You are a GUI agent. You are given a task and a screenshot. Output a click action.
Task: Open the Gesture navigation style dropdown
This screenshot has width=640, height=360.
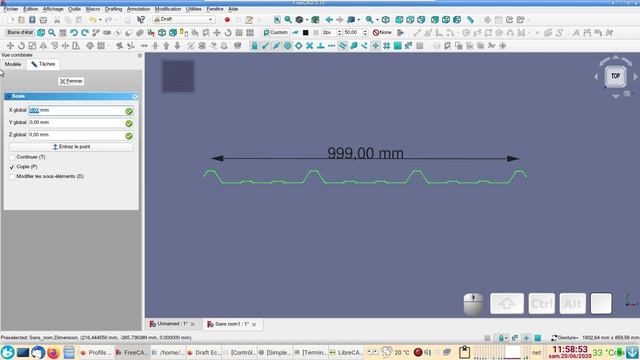[x=565, y=338]
